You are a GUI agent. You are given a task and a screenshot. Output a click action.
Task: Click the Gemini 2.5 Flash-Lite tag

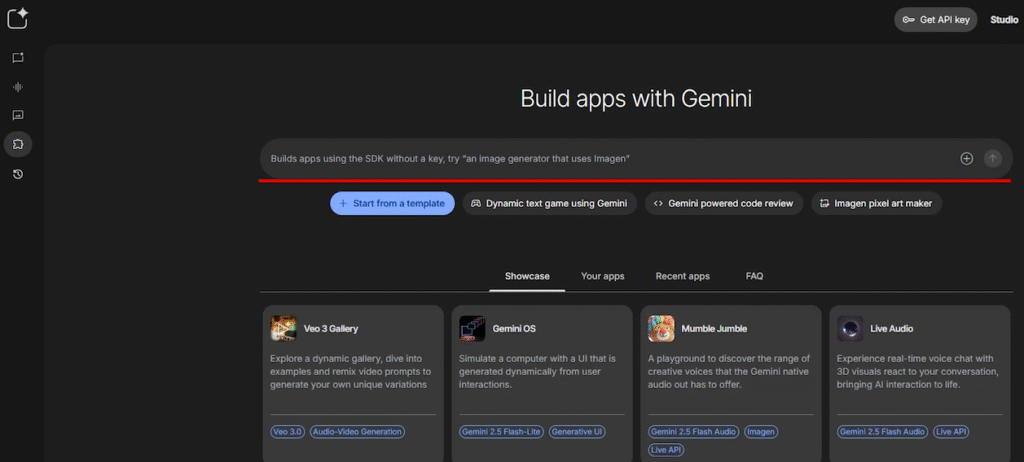[502, 431]
